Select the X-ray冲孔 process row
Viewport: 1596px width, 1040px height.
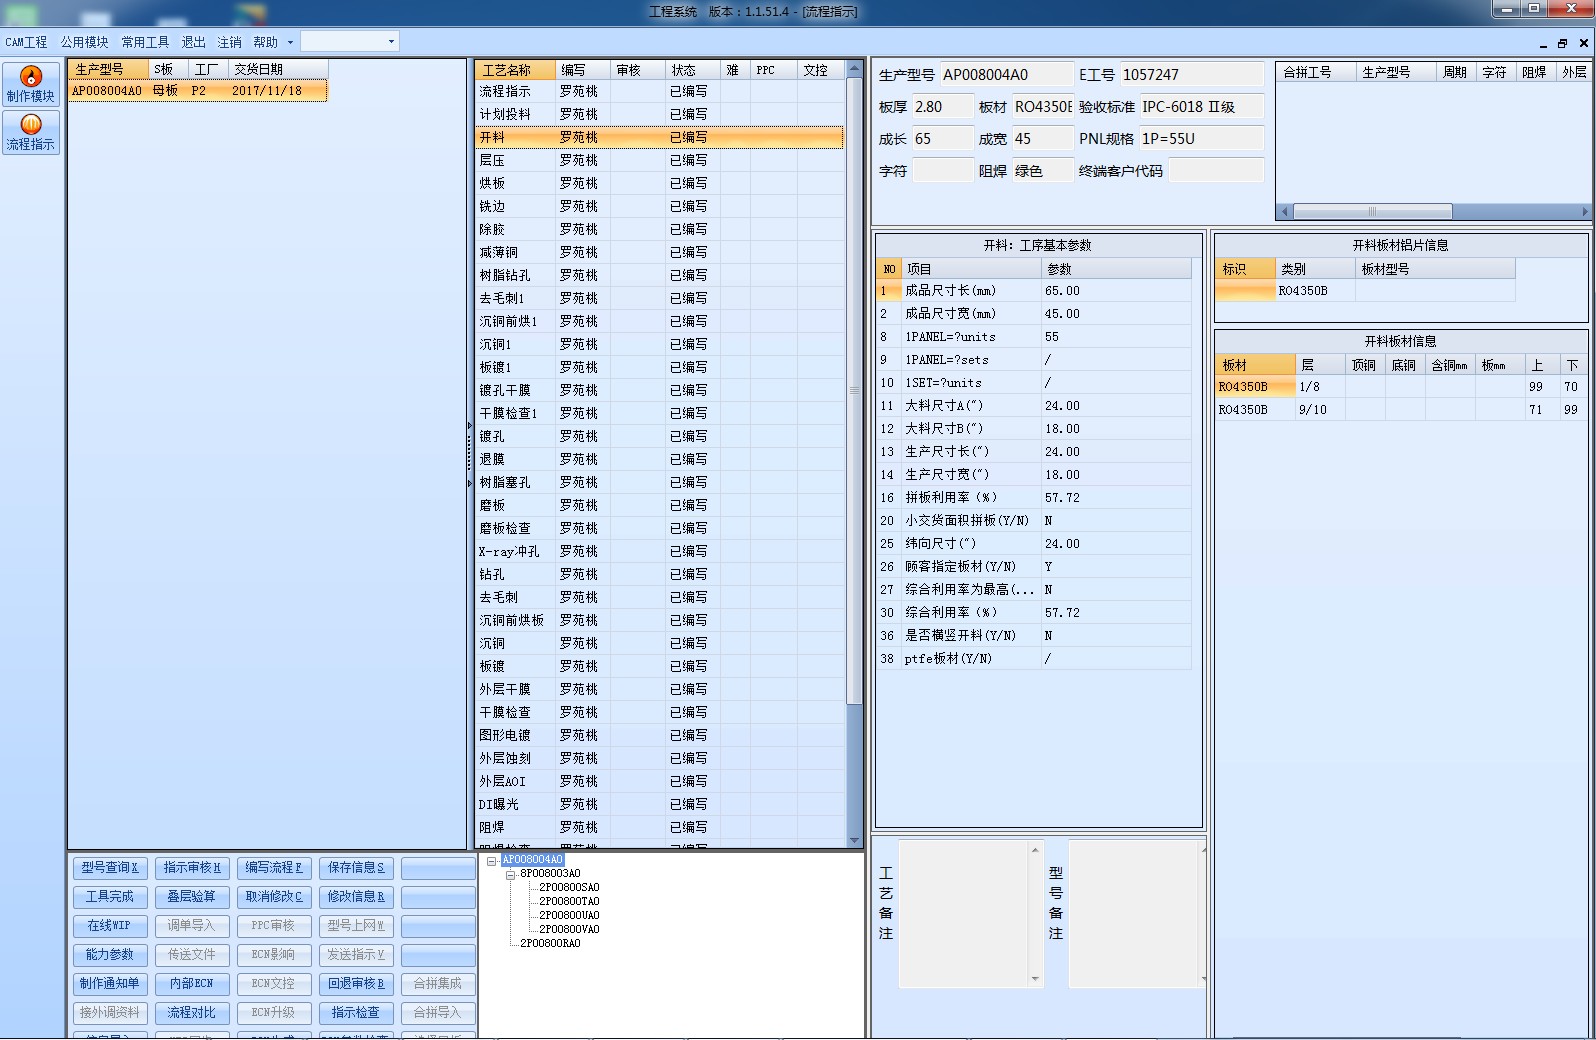pyautogui.click(x=660, y=551)
